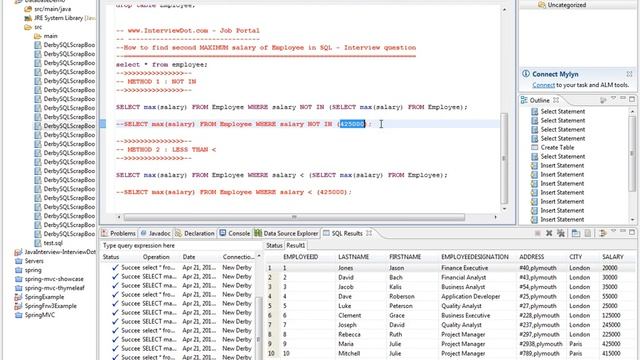Image resolution: width=640 pixels, height=360 pixels.
Task: Switch to the Problems tab
Action: point(118,233)
